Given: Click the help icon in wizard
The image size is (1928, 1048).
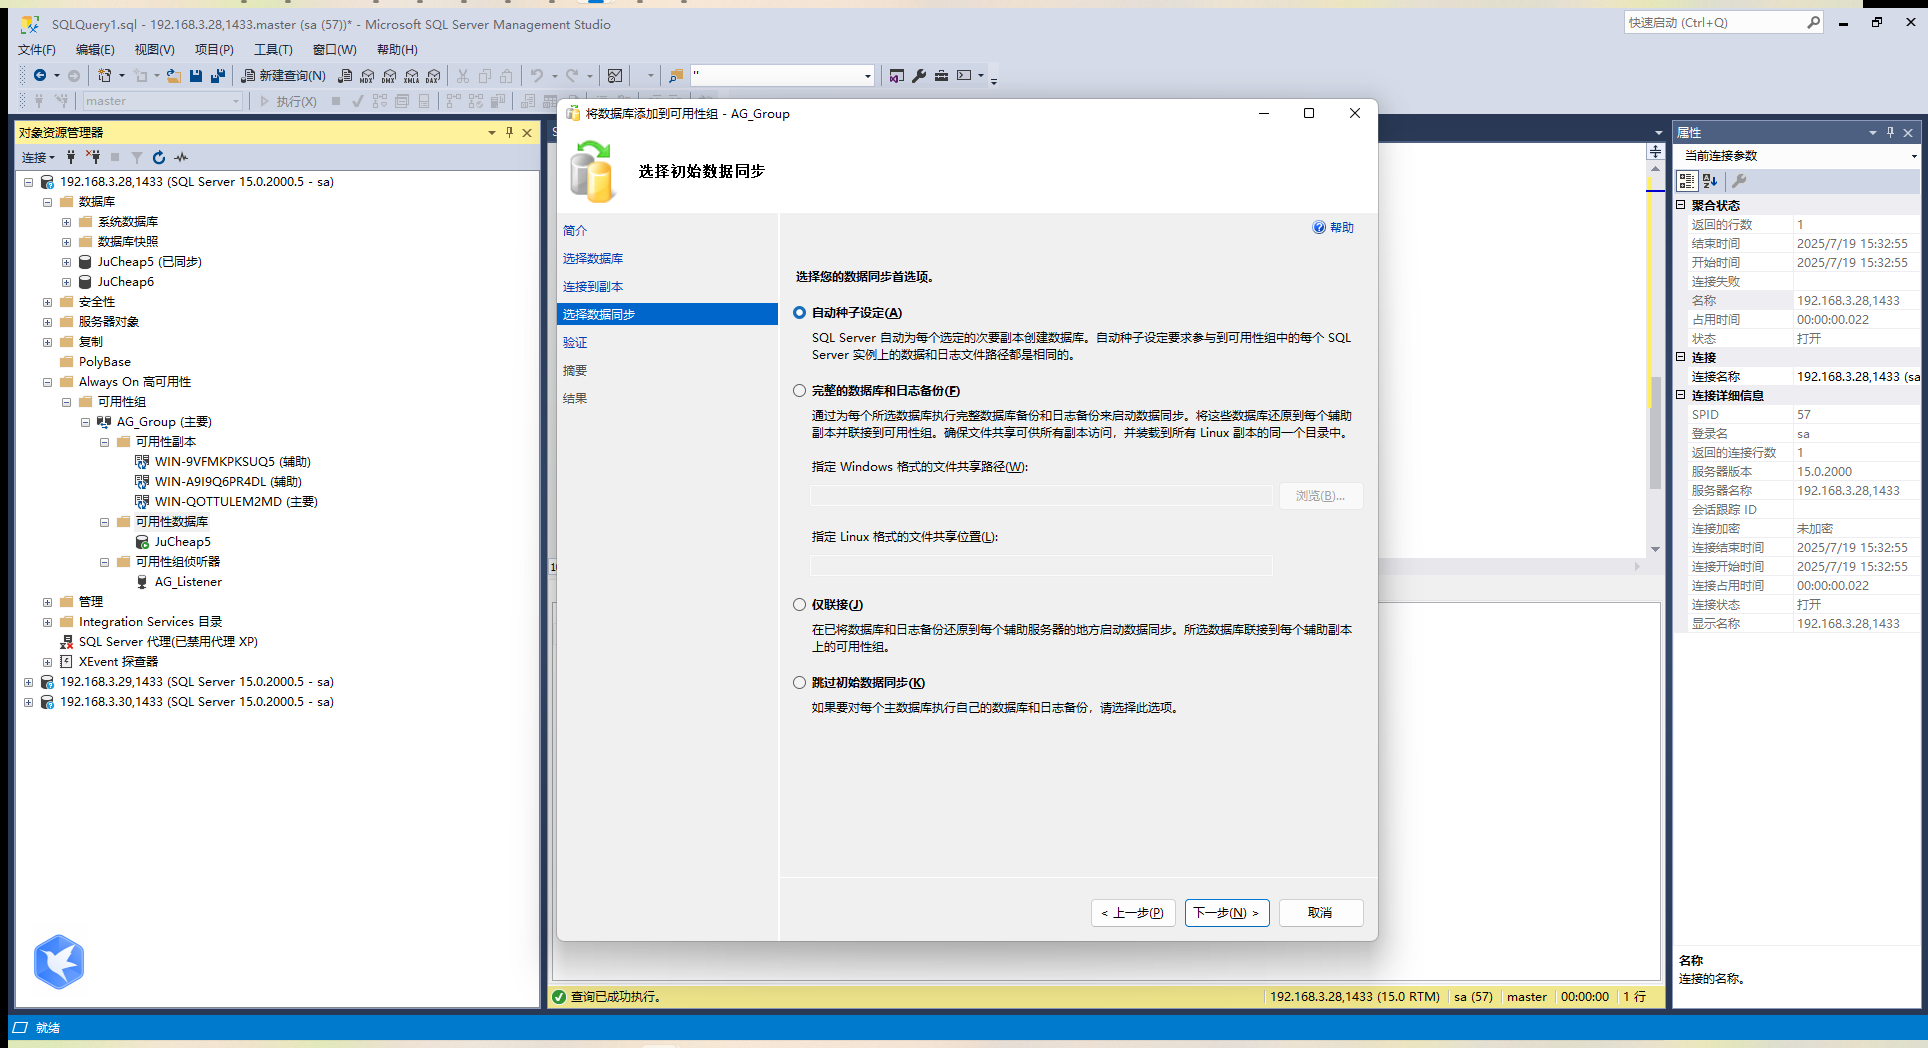Looking at the screenshot, I should 1319,227.
